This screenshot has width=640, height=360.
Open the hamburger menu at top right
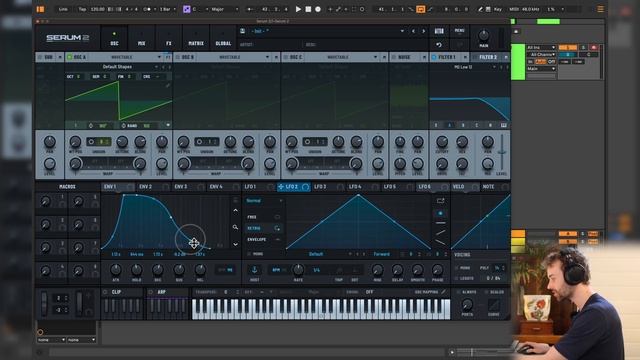600,9
